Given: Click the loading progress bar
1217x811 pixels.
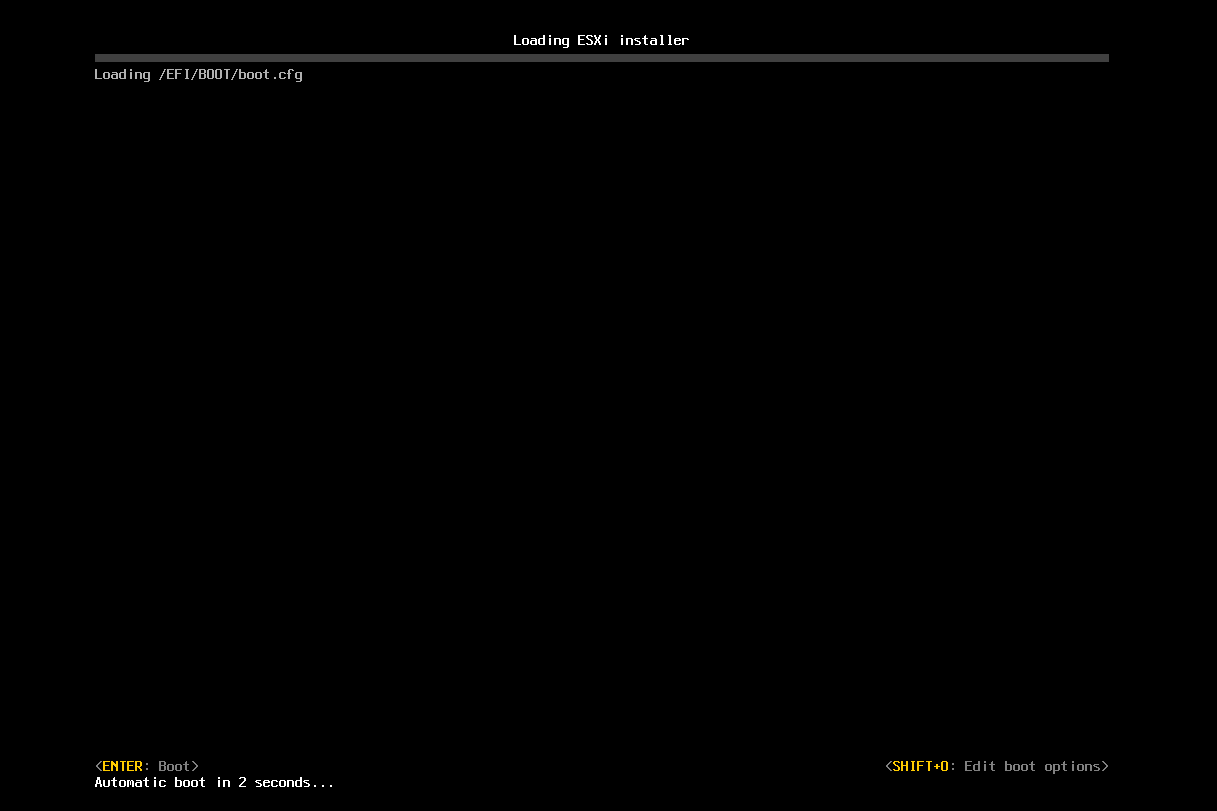Looking at the screenshot, I should click(601, 58).
